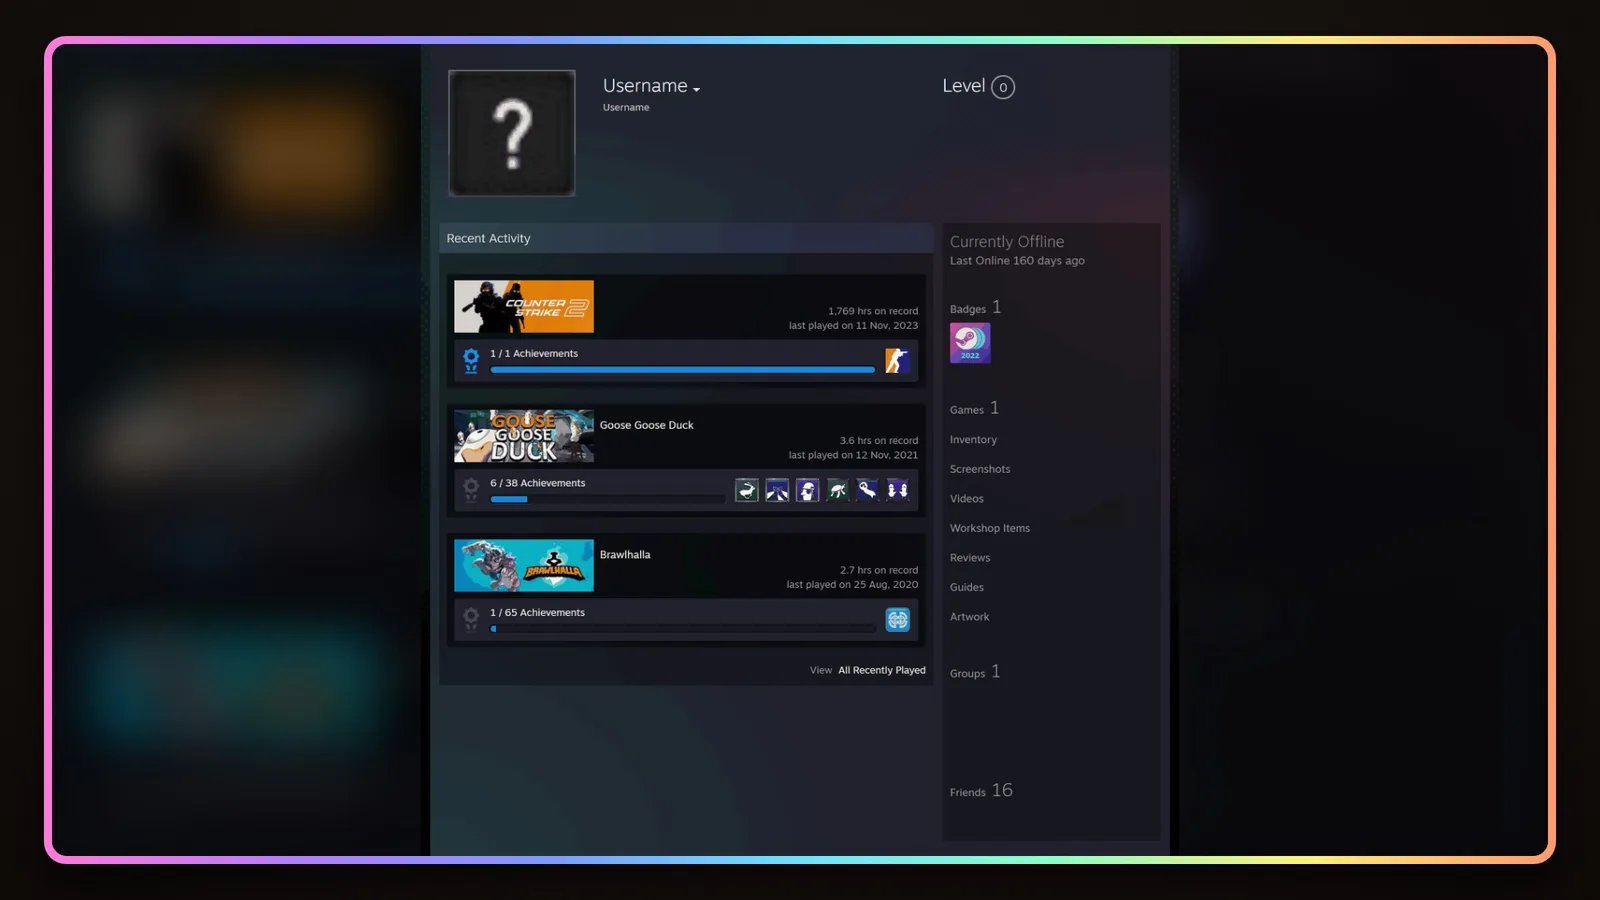Open the Artwork link

pos(970,617)
